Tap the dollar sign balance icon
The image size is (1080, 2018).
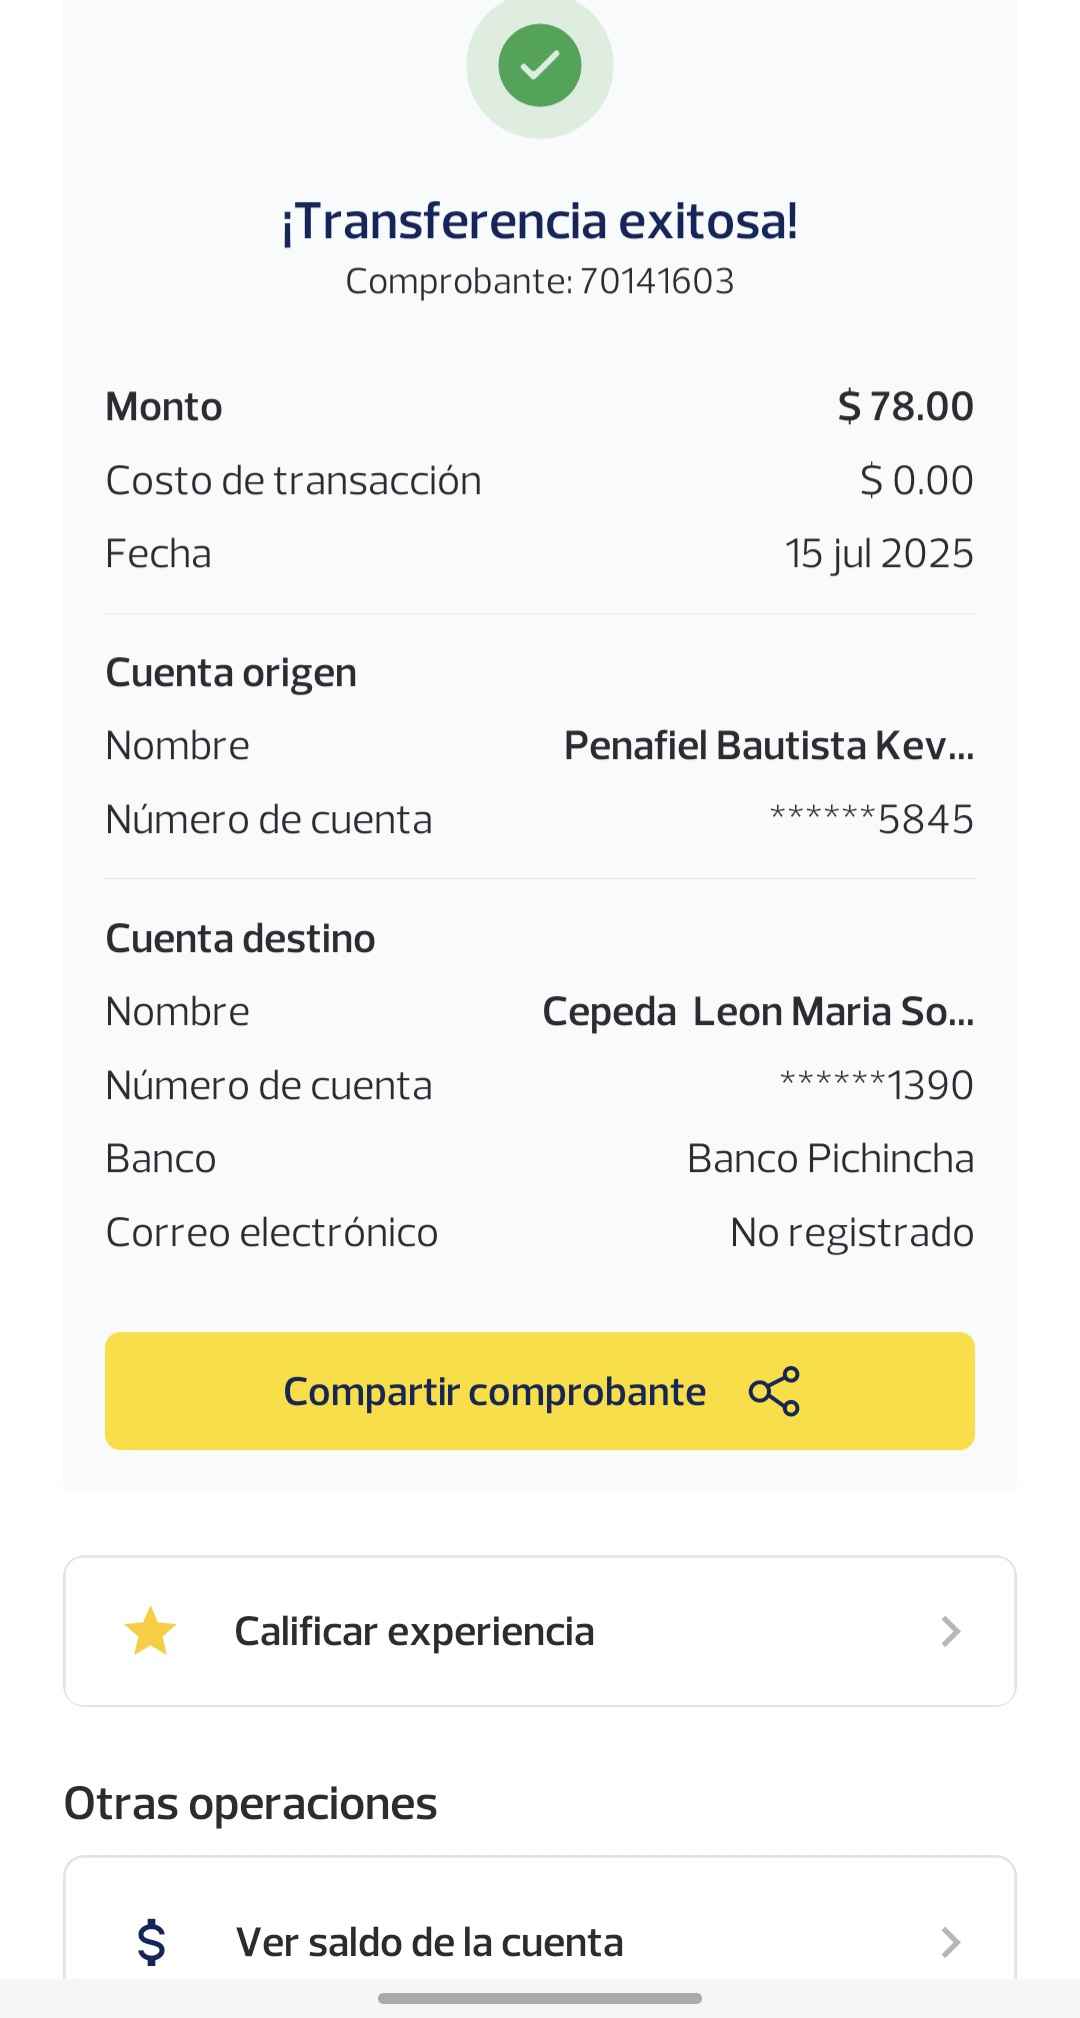click(x=151, y=1942)
